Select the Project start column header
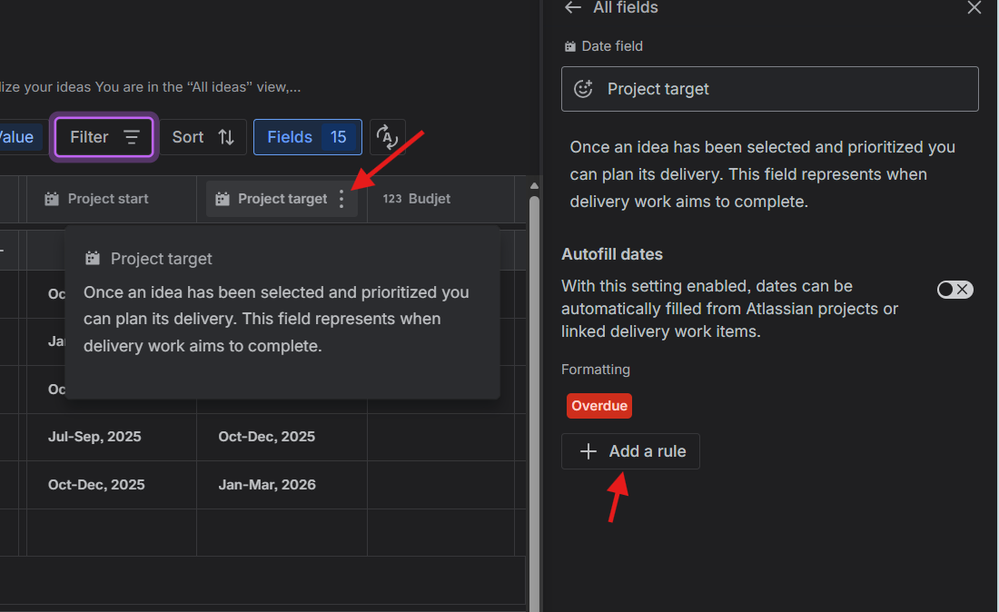 pos(111,199)
